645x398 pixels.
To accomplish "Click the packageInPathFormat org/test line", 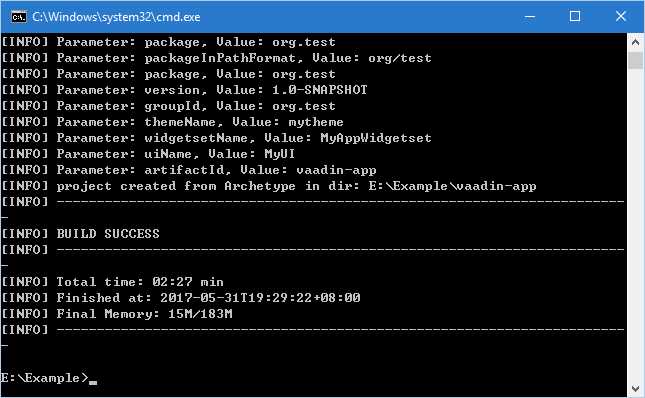I will pyautogui.click(x=216, y=58).
